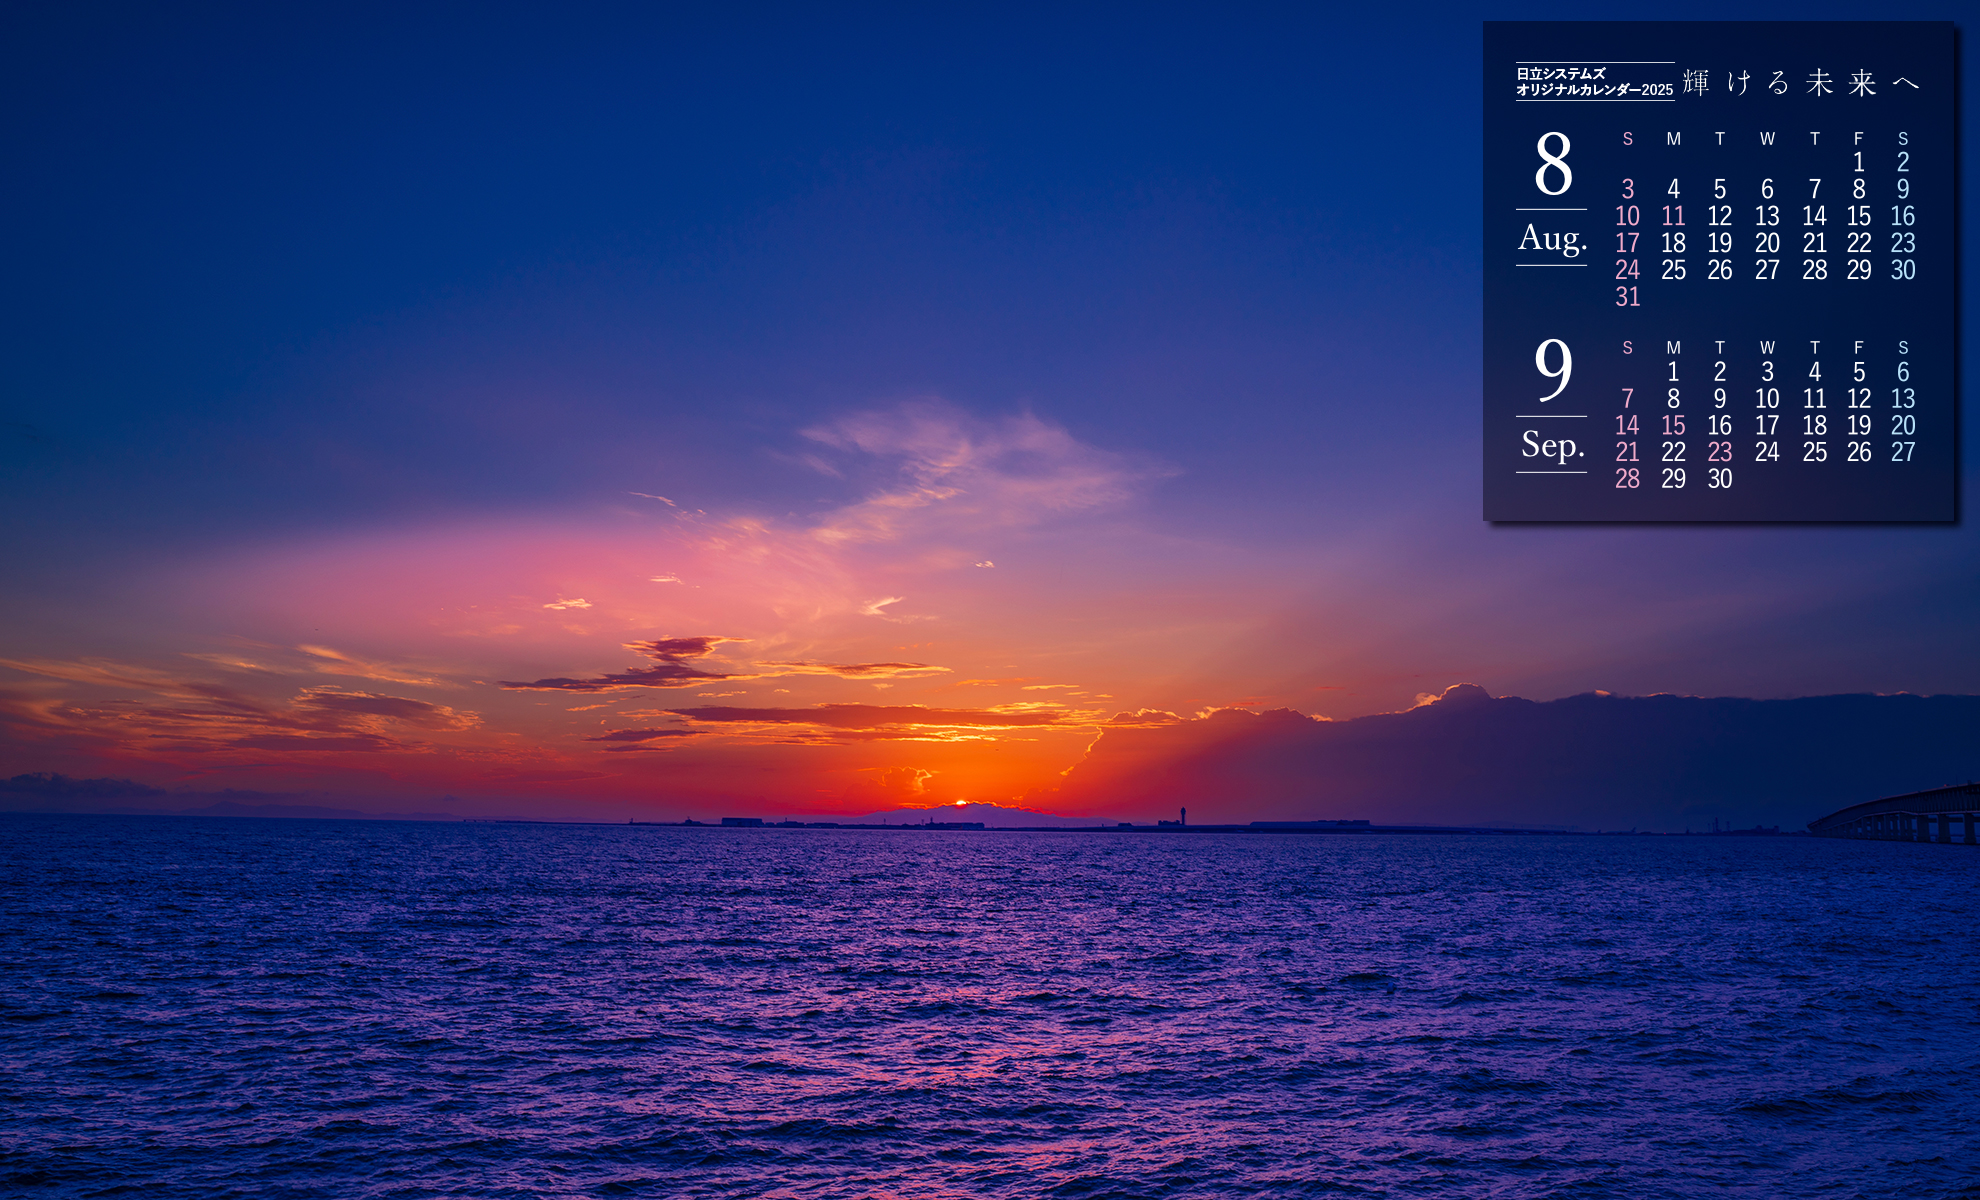Select September 3 in the calendar
Screen dimensions: 1980x1200
1767,372
